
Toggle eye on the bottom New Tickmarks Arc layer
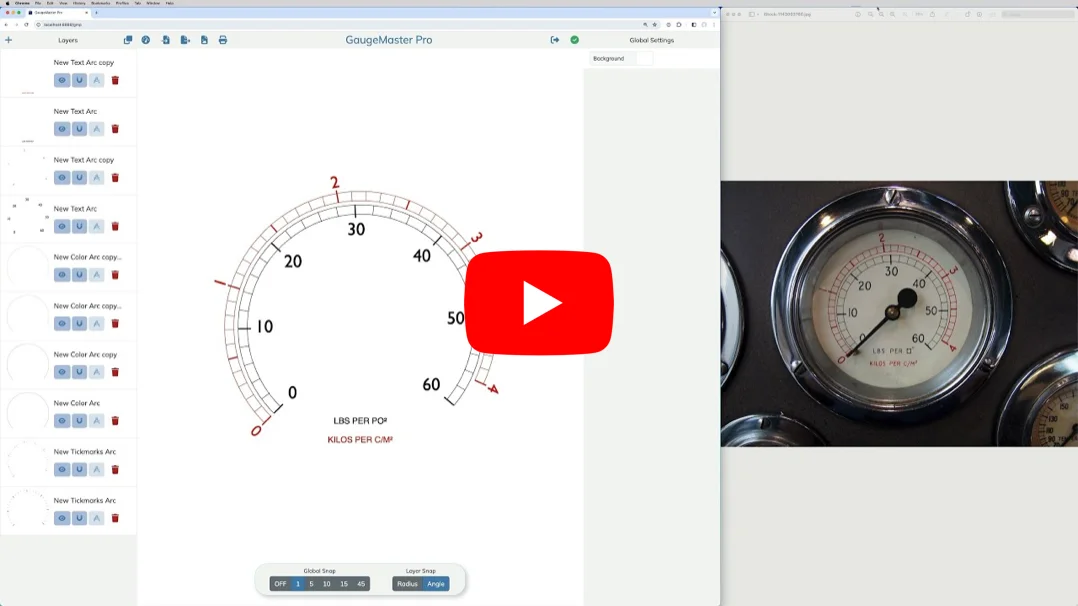pyautogui.click(x=62, y=518)
